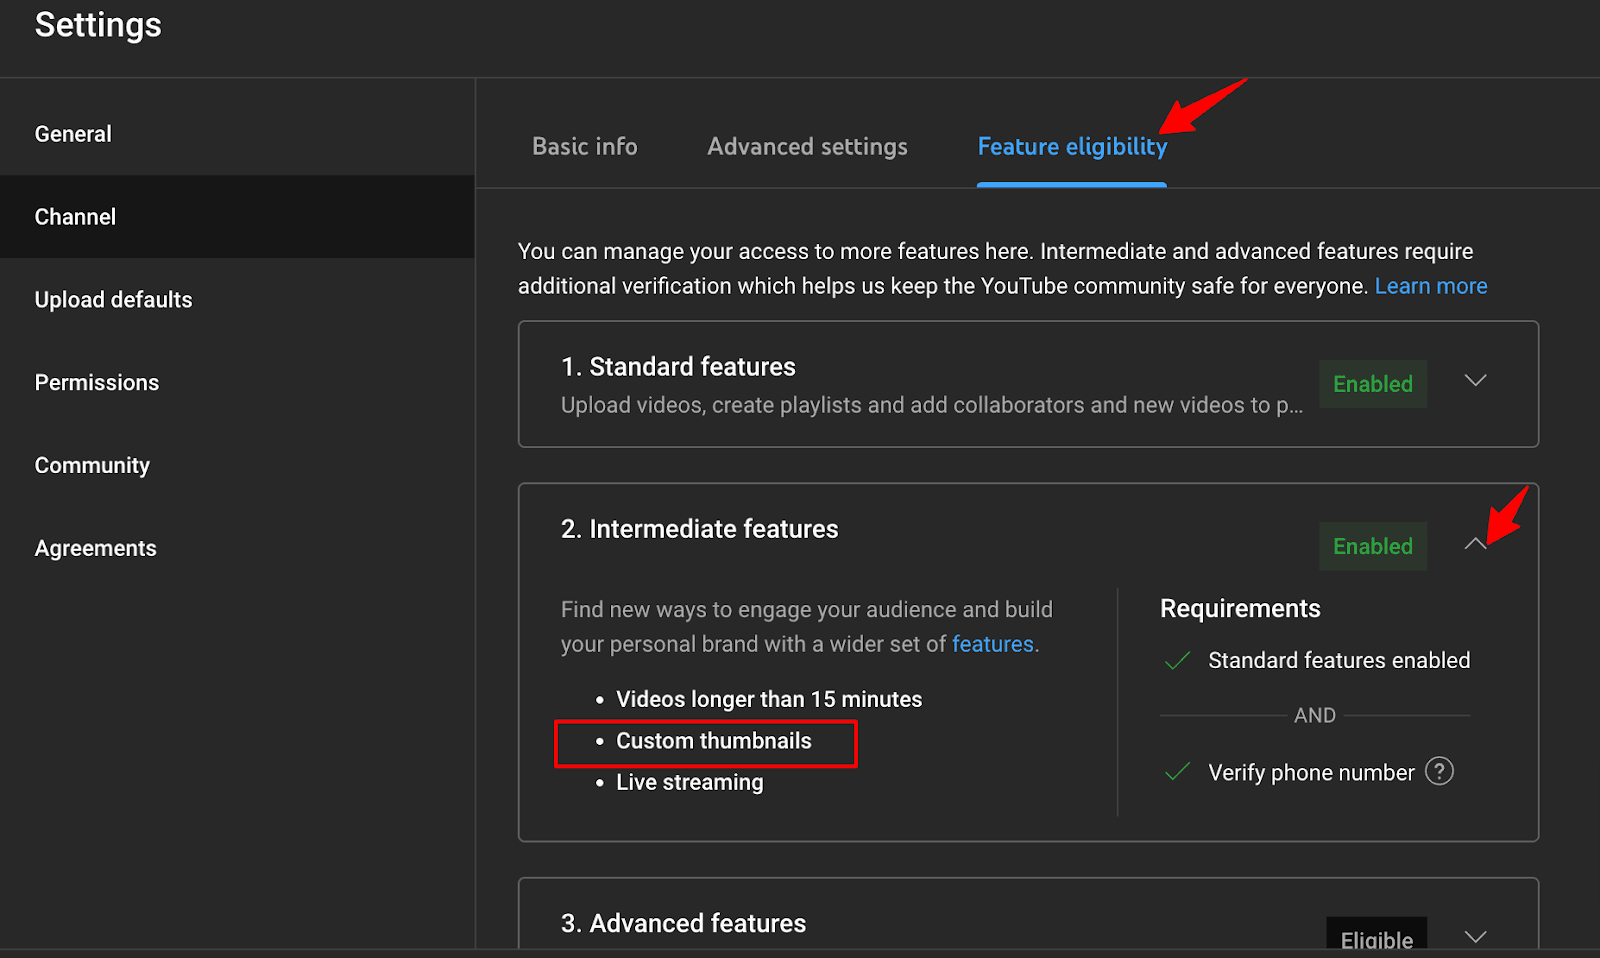The width and height of the screenshot is (1600, 958).
Task: Switch to the Basic info tab
Action: pos(584,146)
